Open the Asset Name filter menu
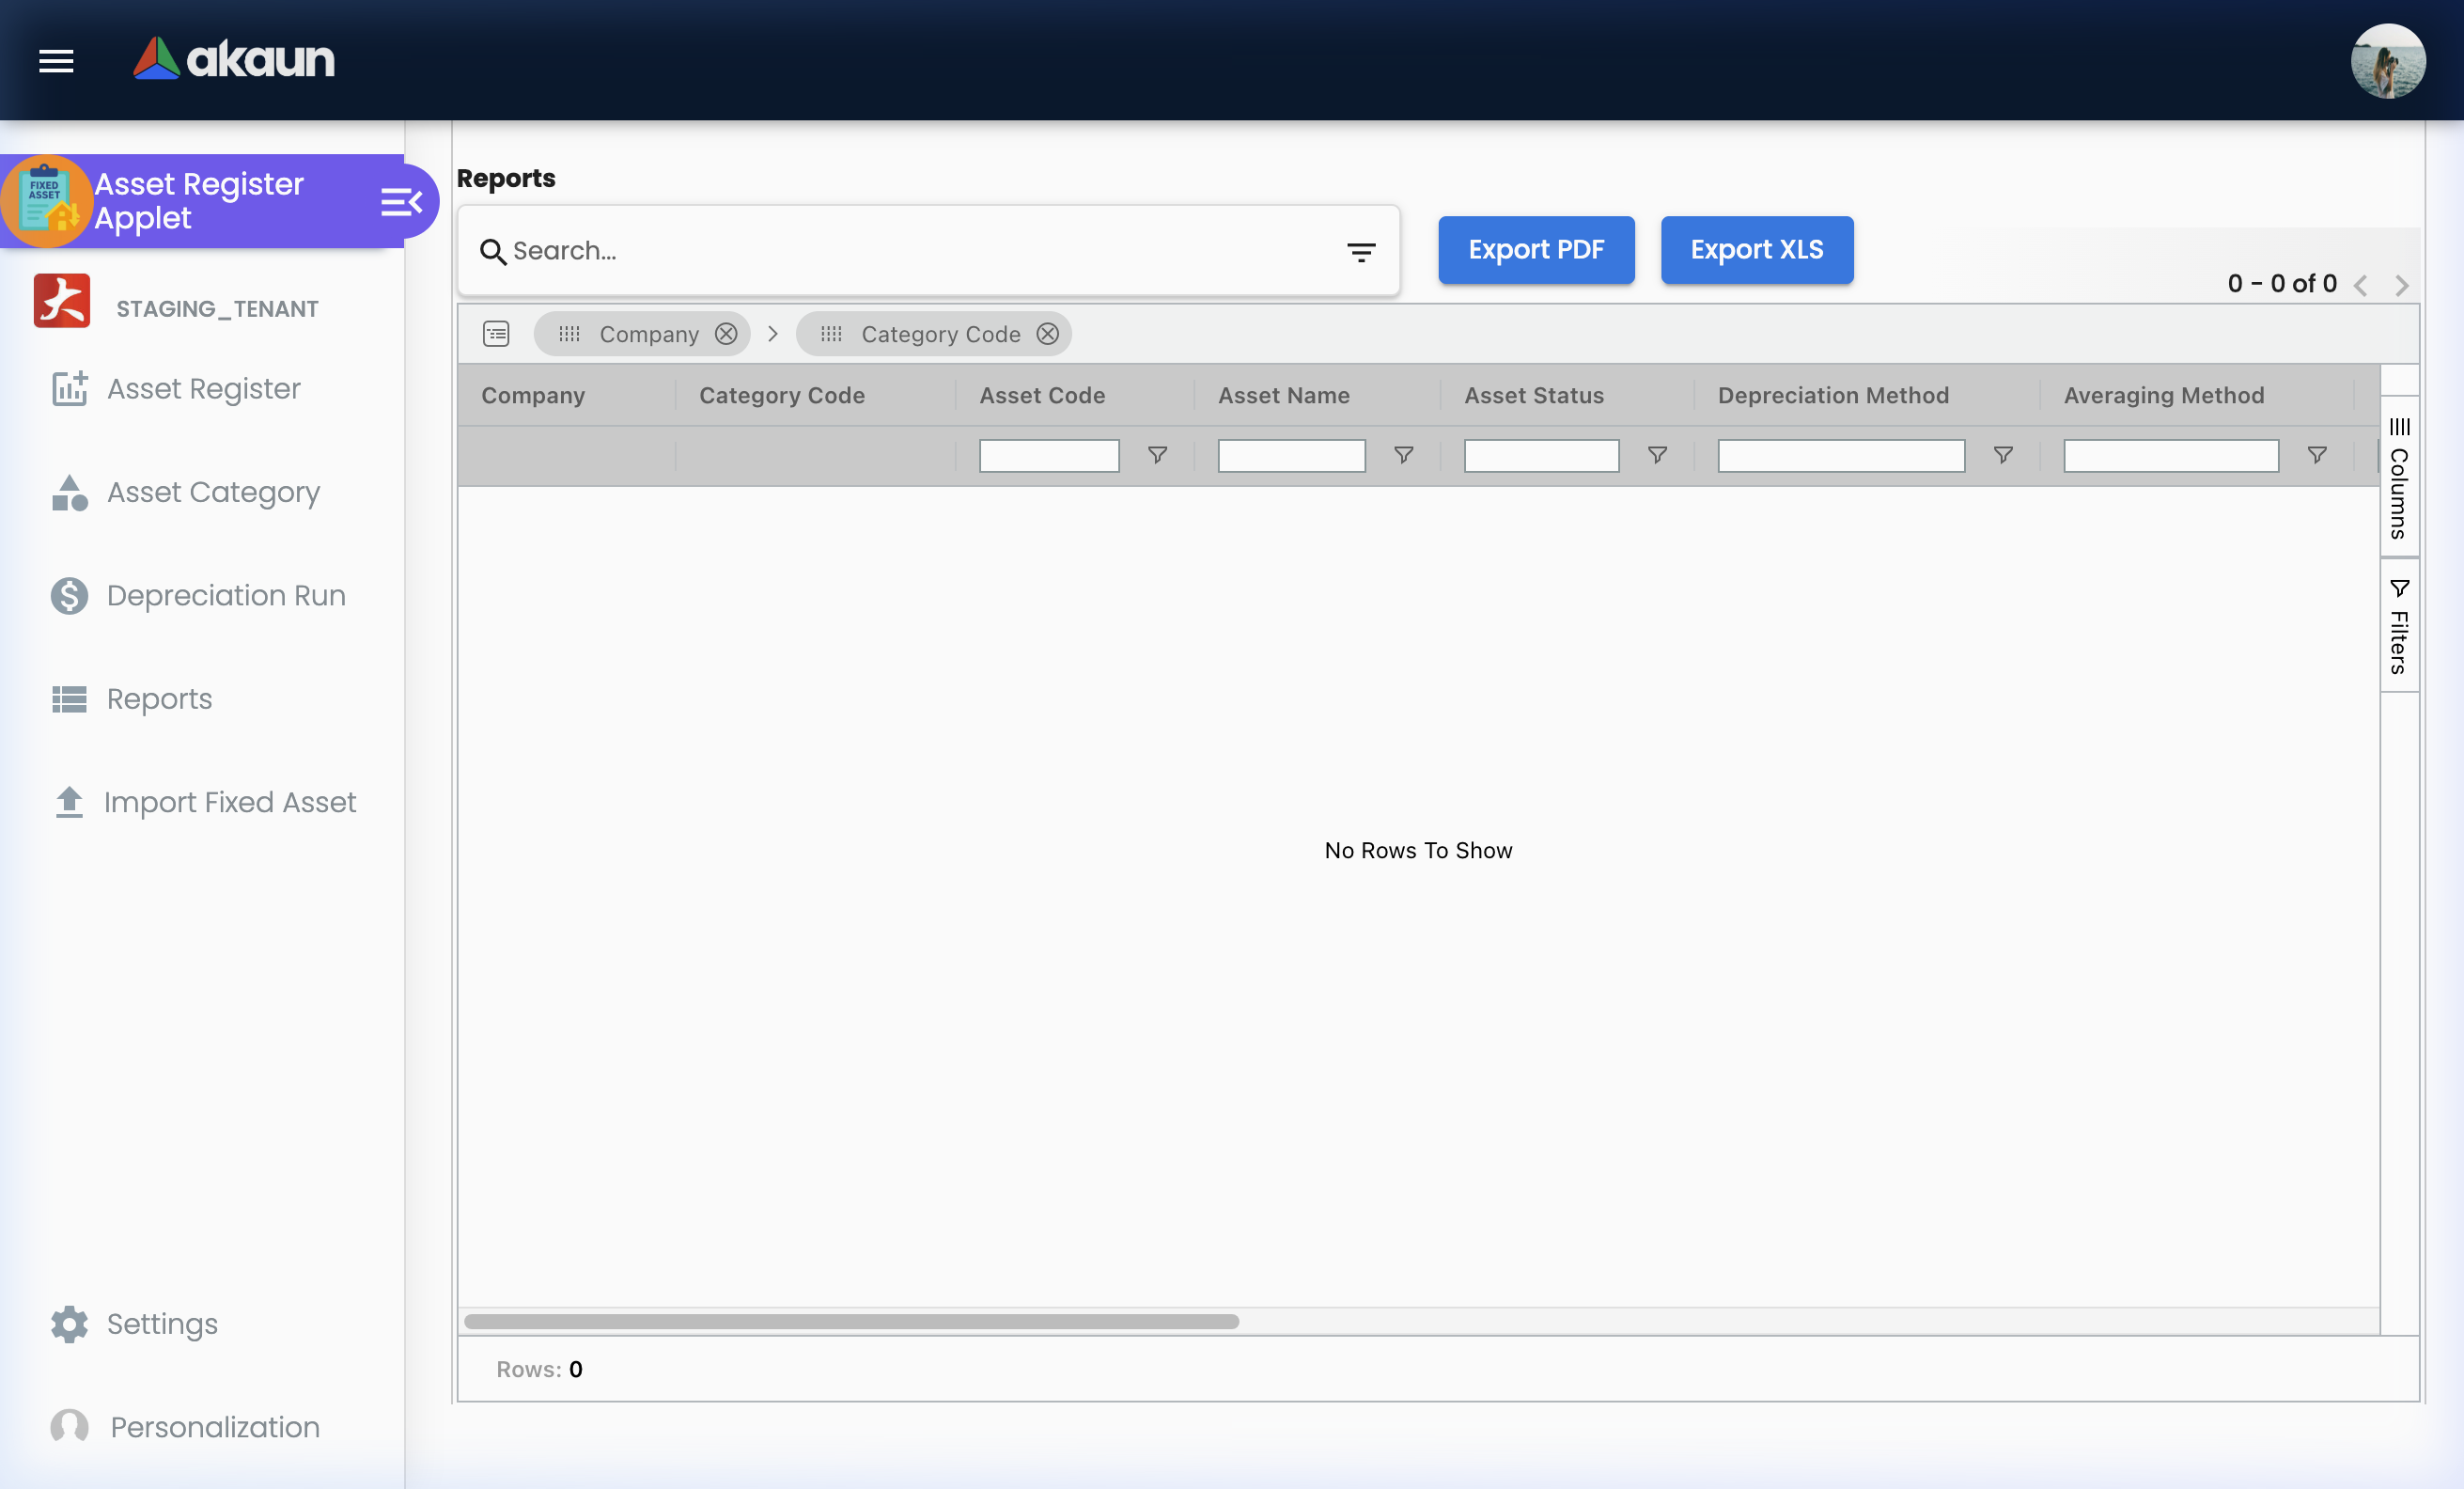 1403,456
